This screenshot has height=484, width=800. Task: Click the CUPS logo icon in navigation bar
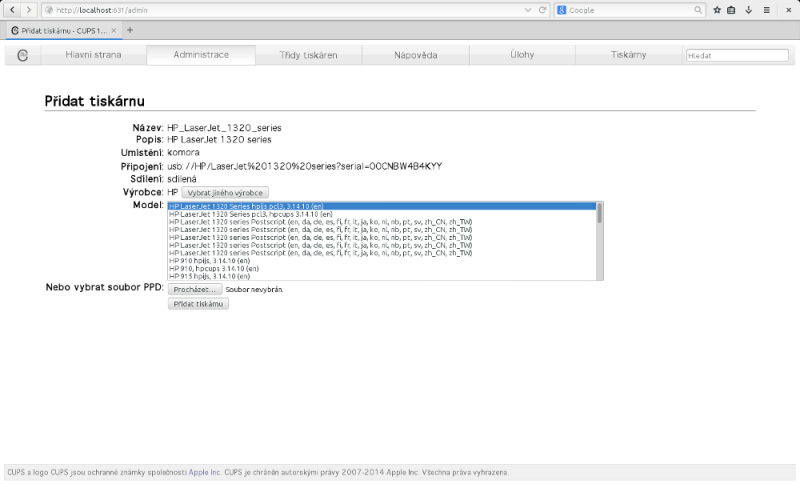point(22,55)
